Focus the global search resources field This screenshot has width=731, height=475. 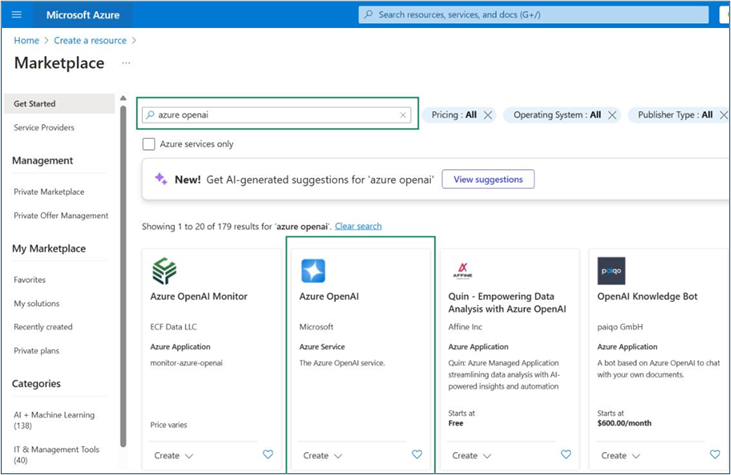[534, 14]
